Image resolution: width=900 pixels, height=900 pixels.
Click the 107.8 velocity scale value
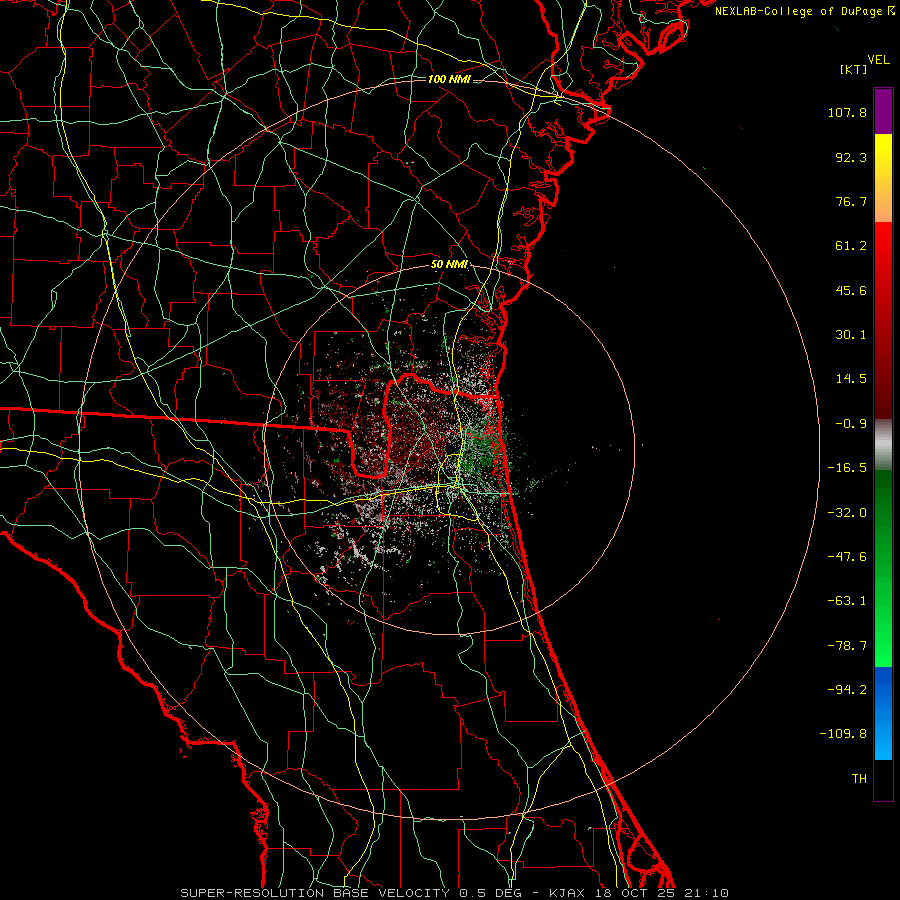point(847,112)
